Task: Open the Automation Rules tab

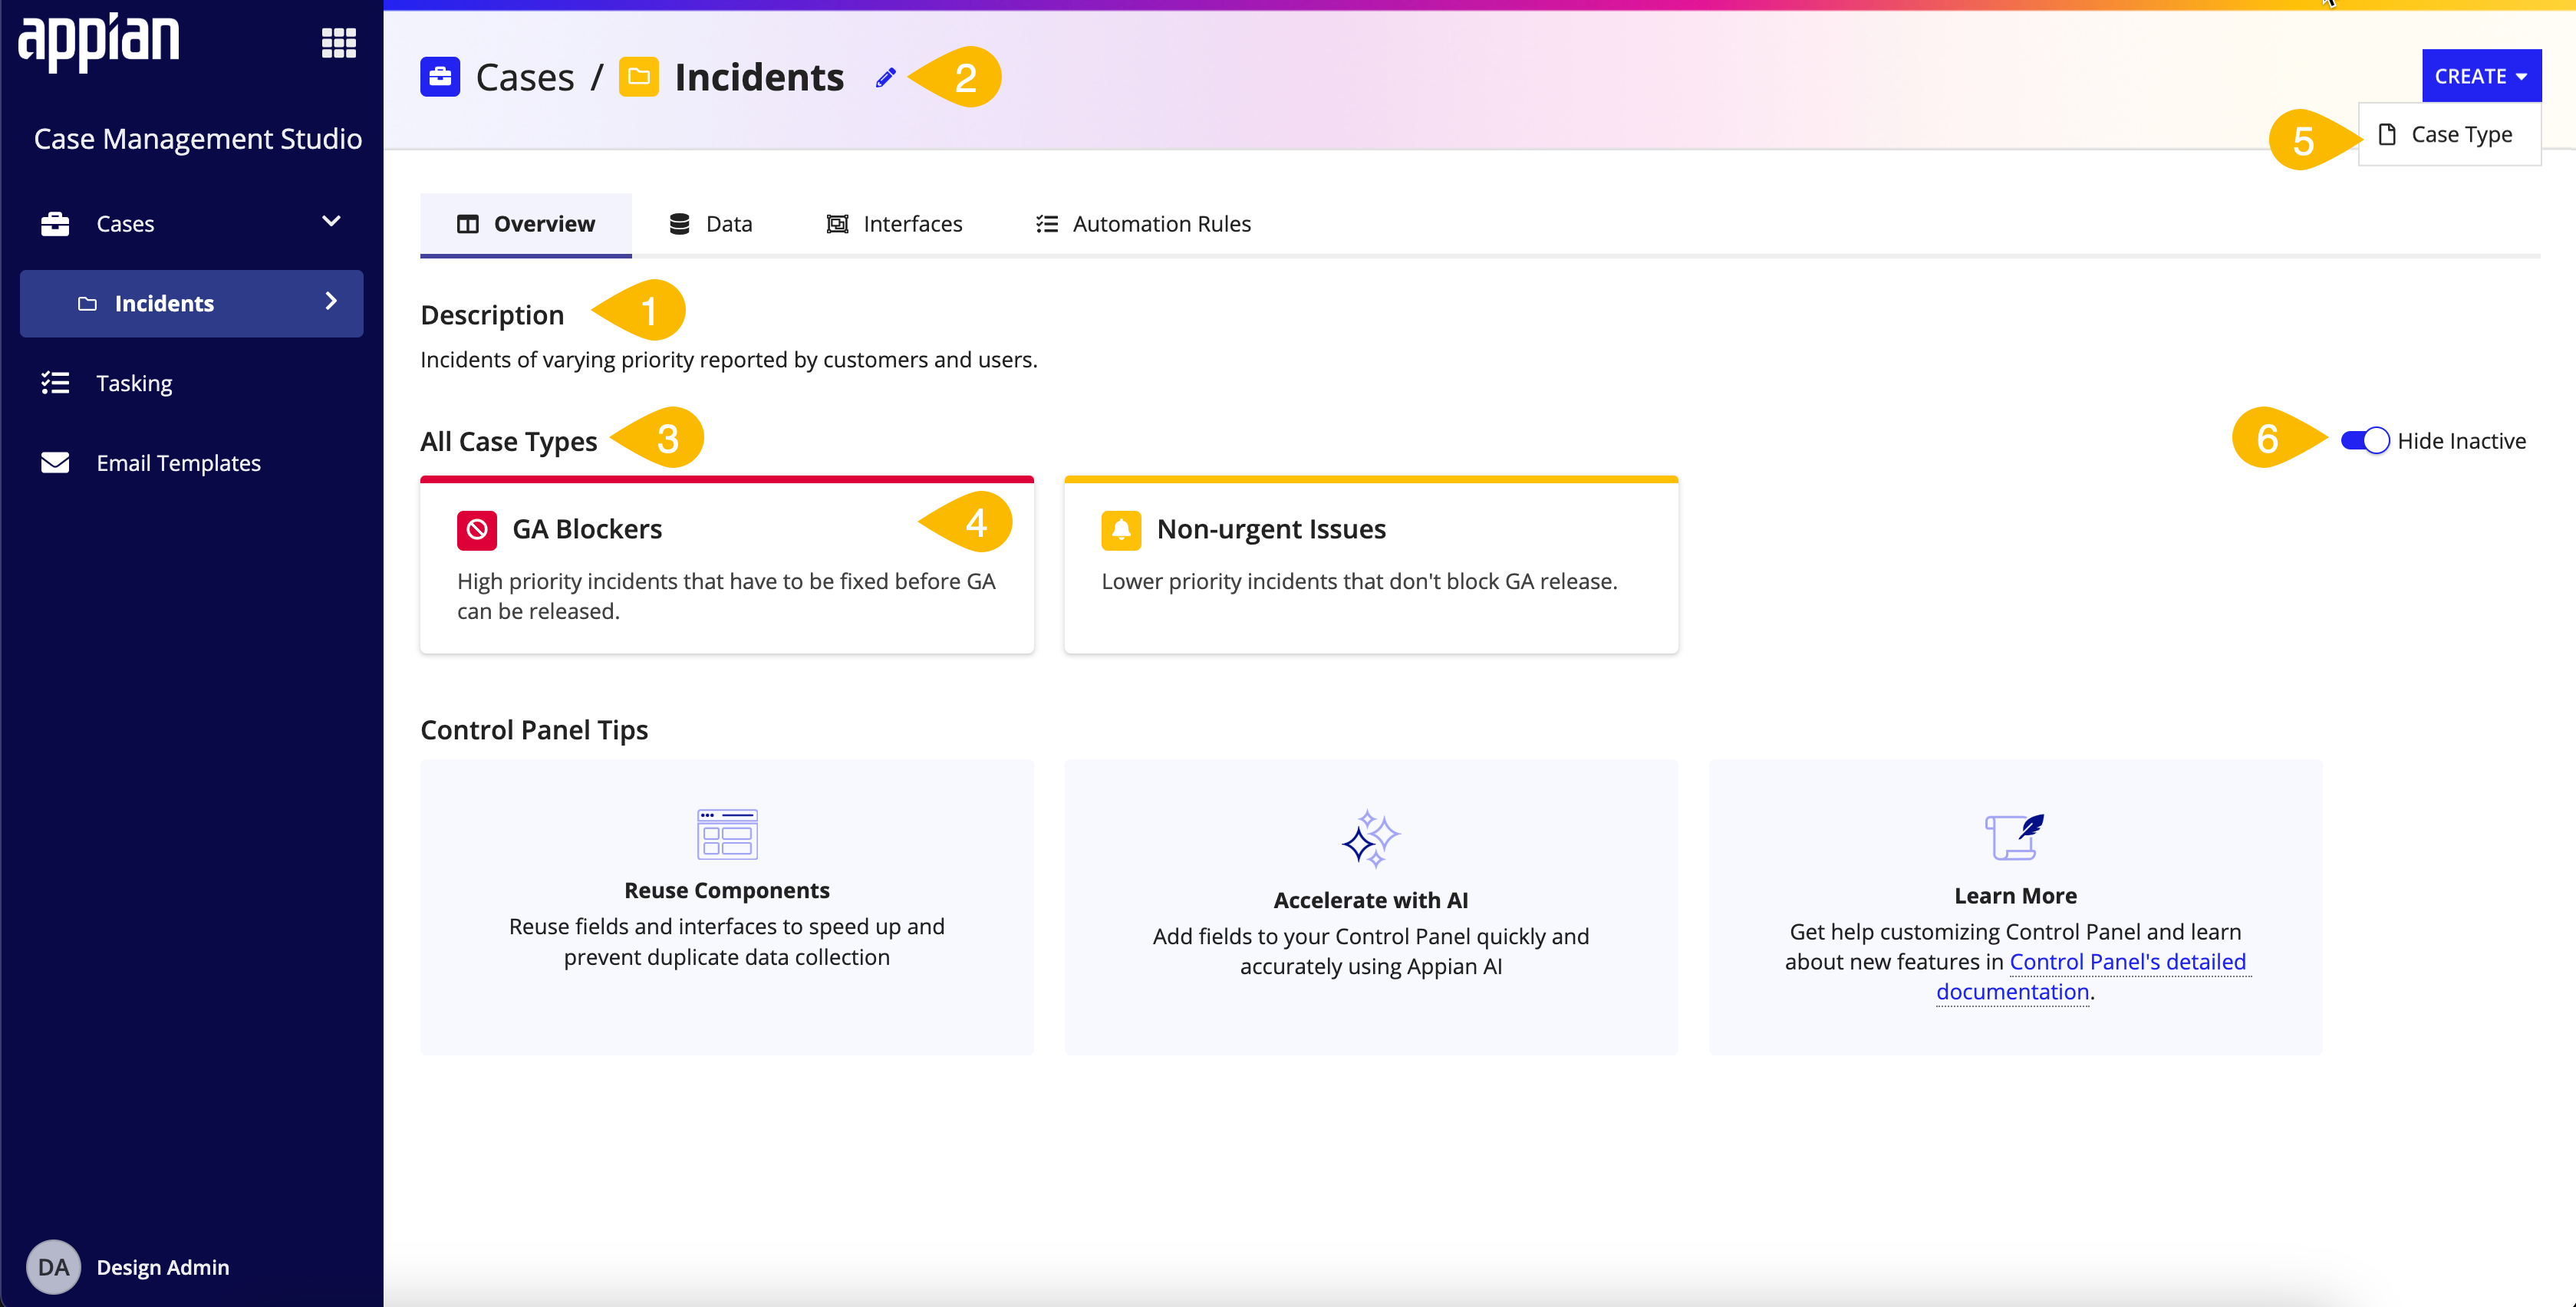Action: pyautogui.click(x=1143, y=224)
